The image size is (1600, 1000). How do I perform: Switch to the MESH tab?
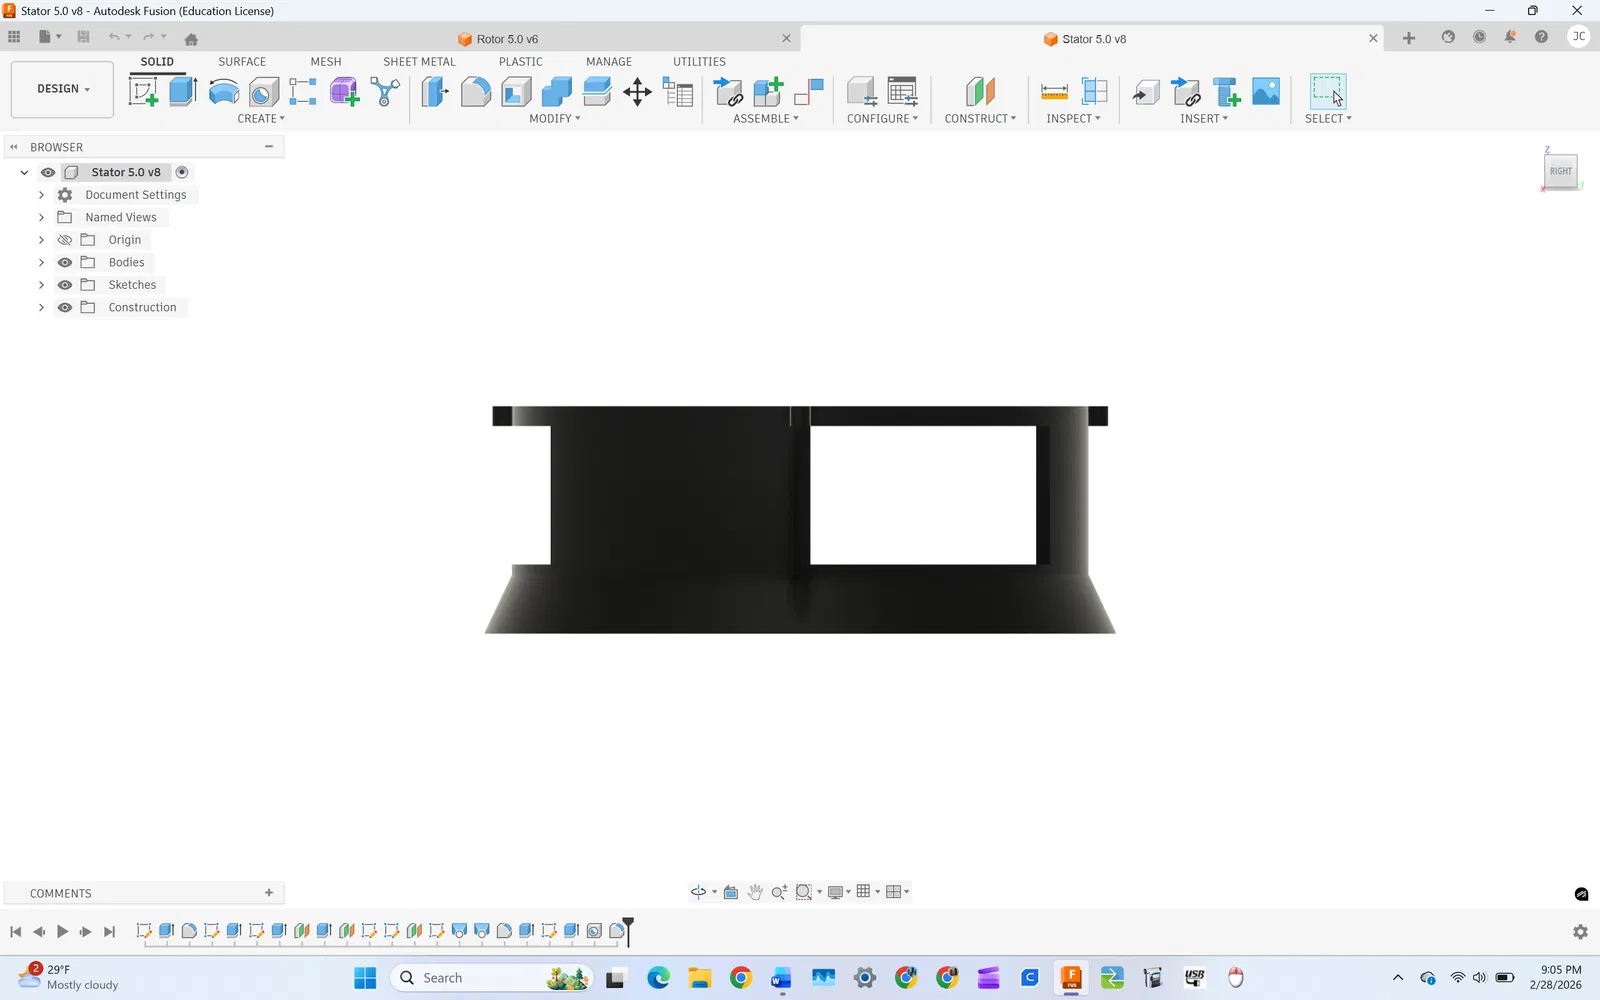[x=326, y=62]
